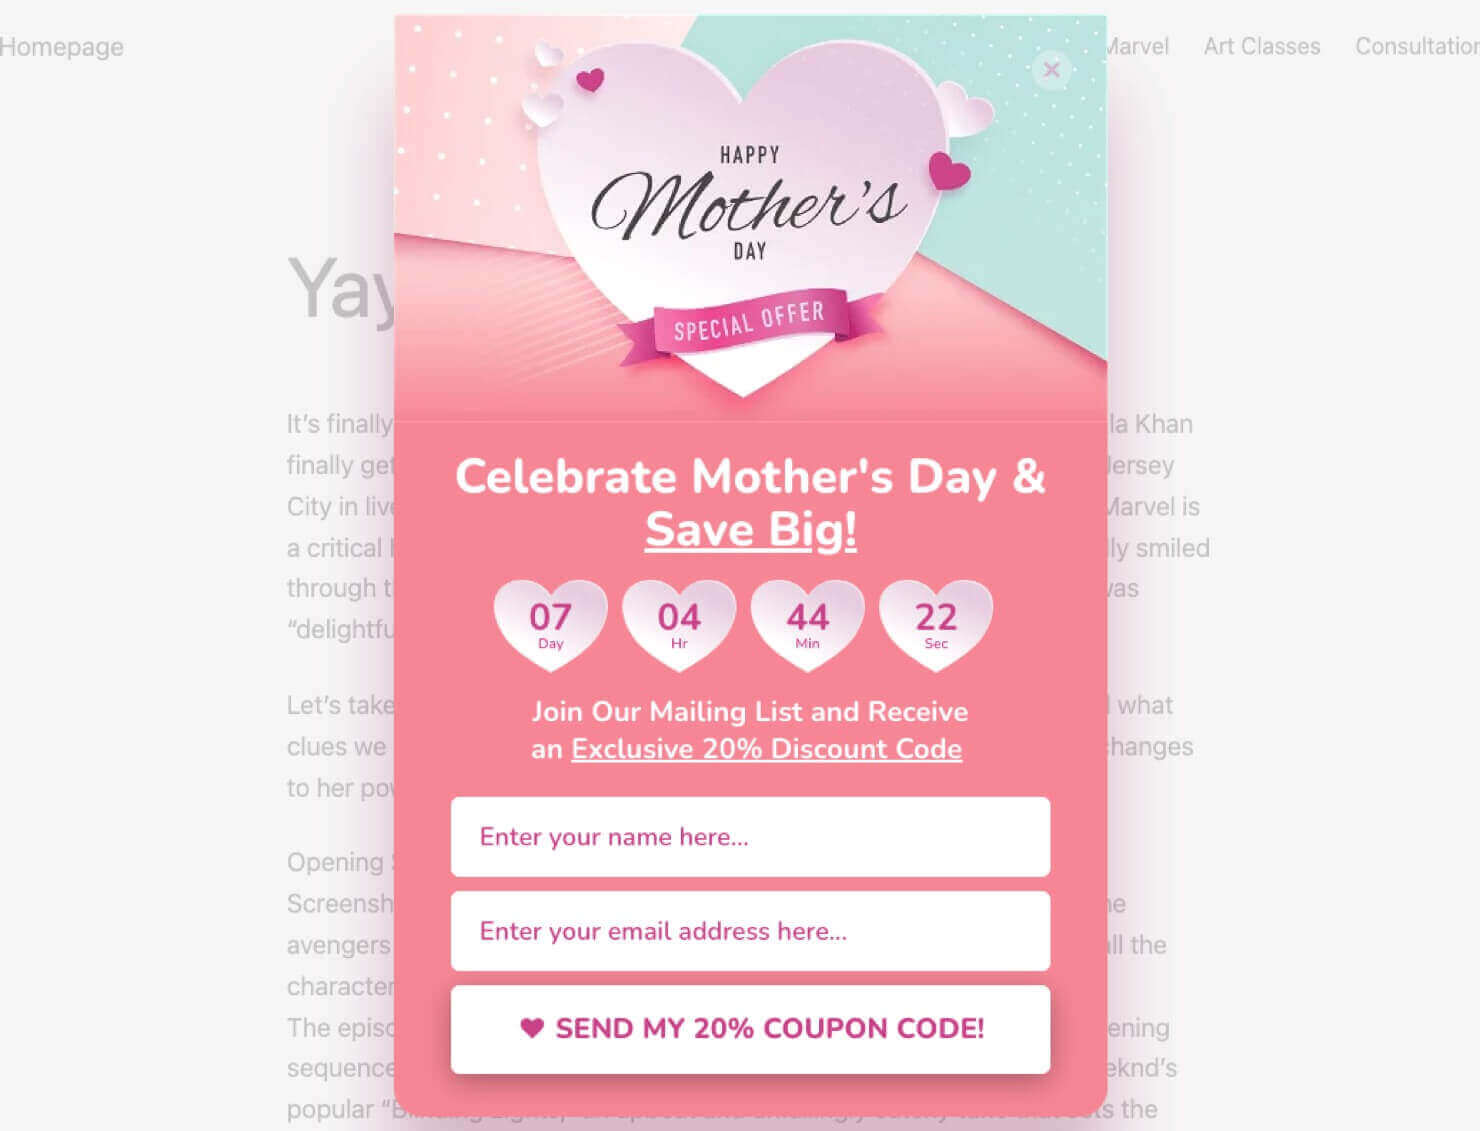
Task: Click the X close icon on the popup
Action: point(1051,70)
